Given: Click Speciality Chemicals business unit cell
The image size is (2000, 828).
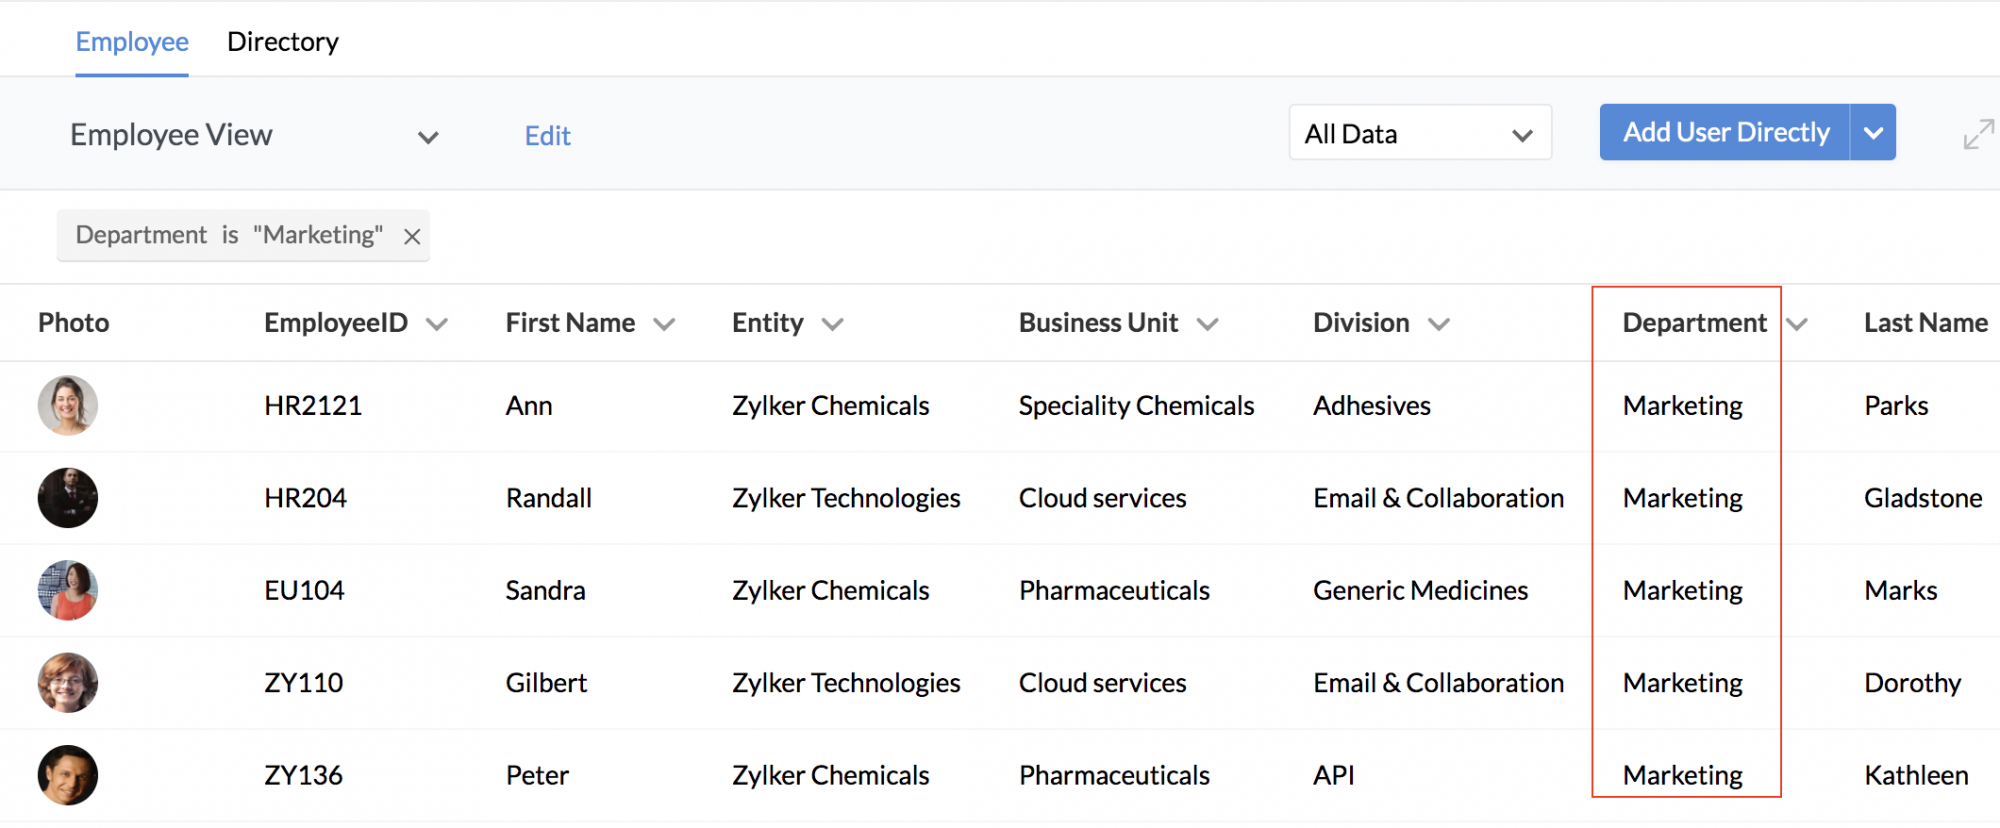Looking at the screenshot, I should pyautogui.click(x=1136, y=406).
